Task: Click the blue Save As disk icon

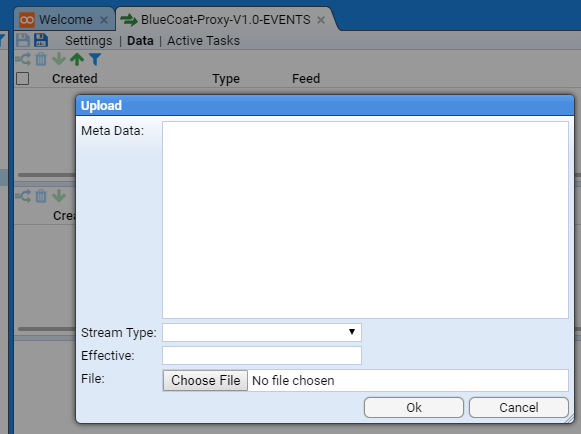Action: coord(41,40)
